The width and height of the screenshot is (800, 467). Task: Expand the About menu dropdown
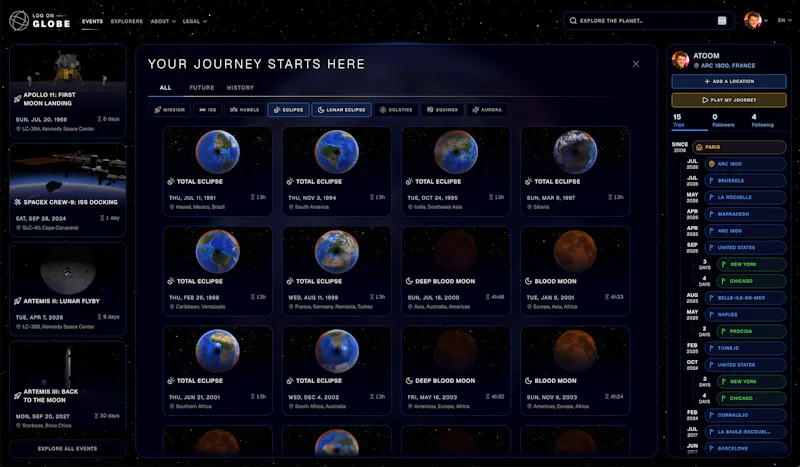click(163, 21)
